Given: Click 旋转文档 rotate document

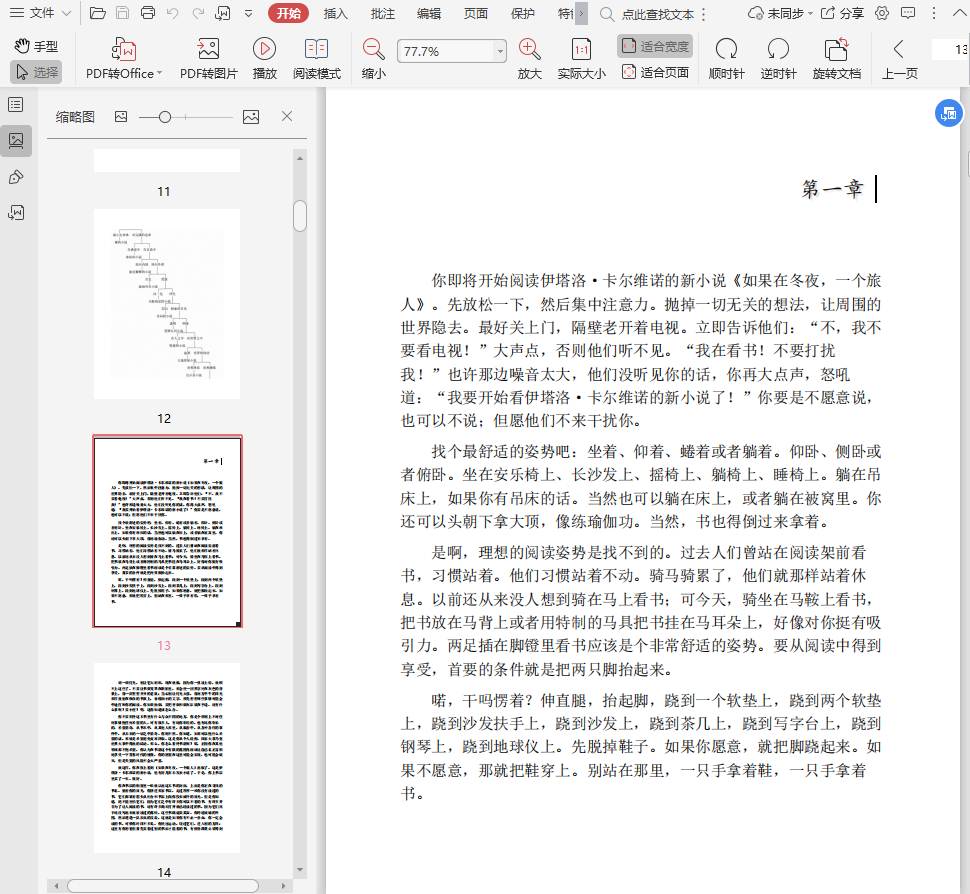Looking at the screenshot, I should [836, 58].
